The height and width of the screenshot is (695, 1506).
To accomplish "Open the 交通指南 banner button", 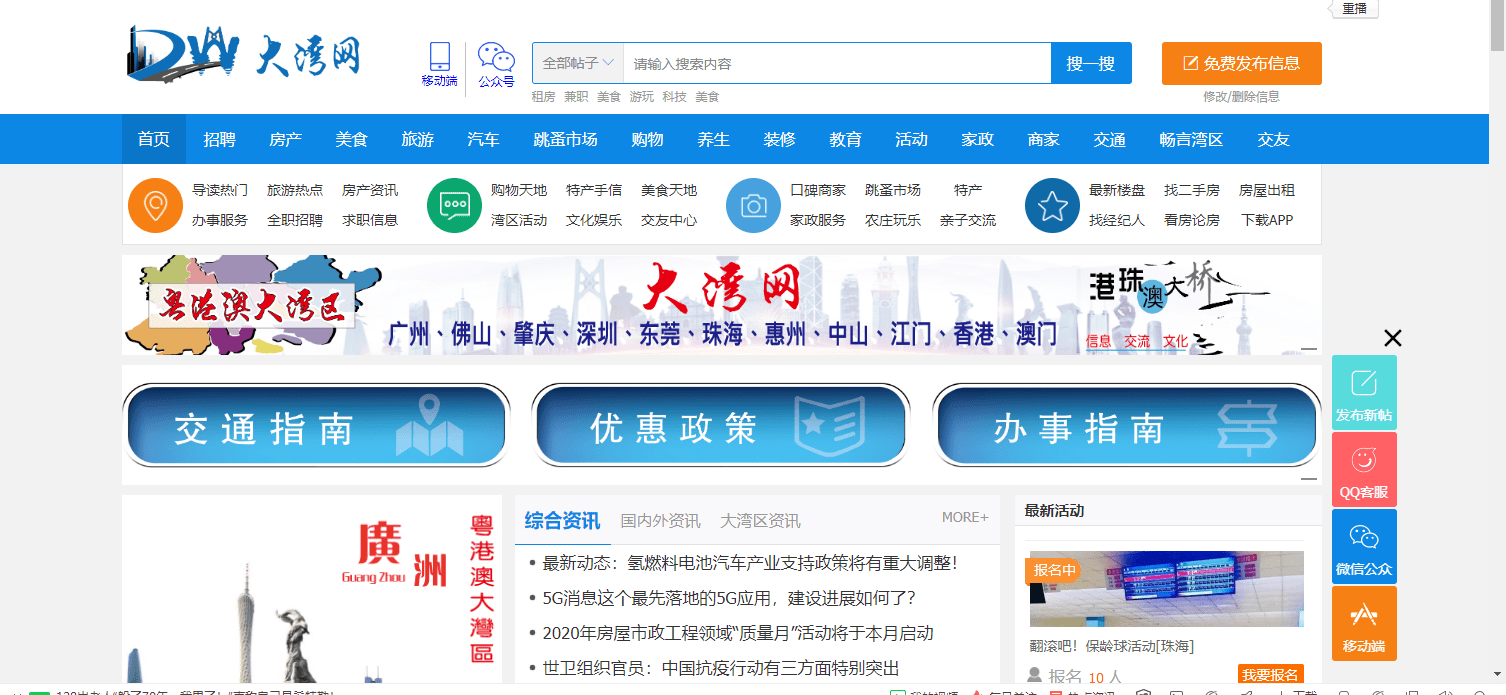I will (x=316, y=426).
